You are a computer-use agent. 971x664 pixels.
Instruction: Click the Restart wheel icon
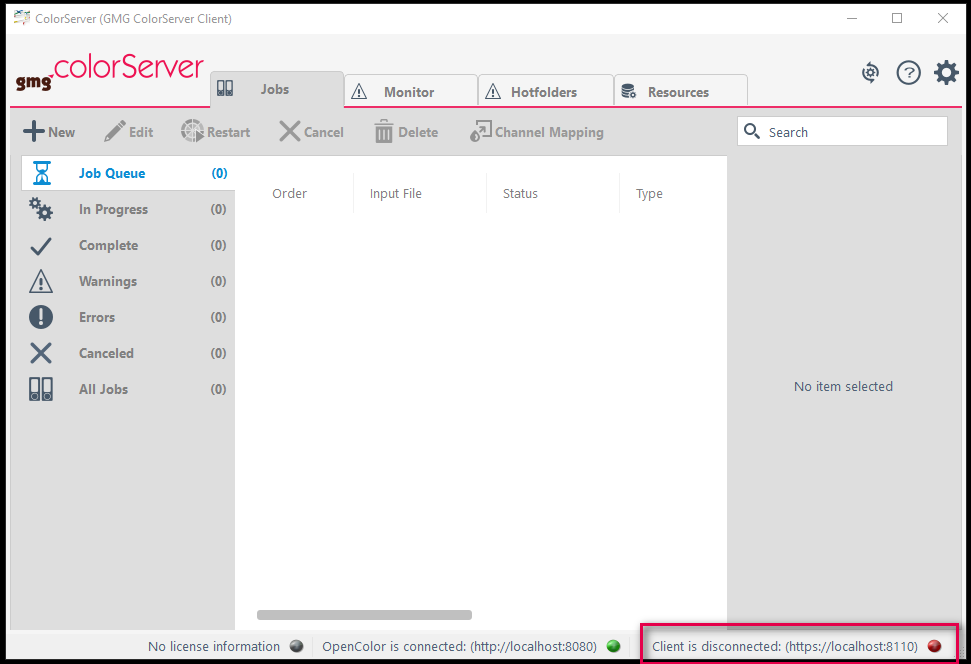(192, 131)
